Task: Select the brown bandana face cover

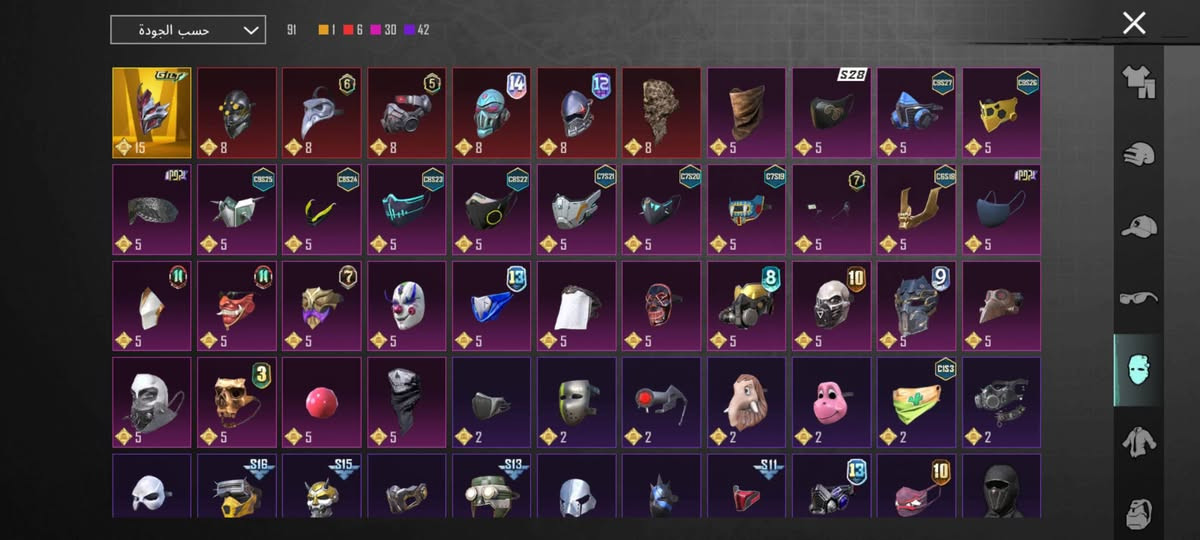Action: 747,113
